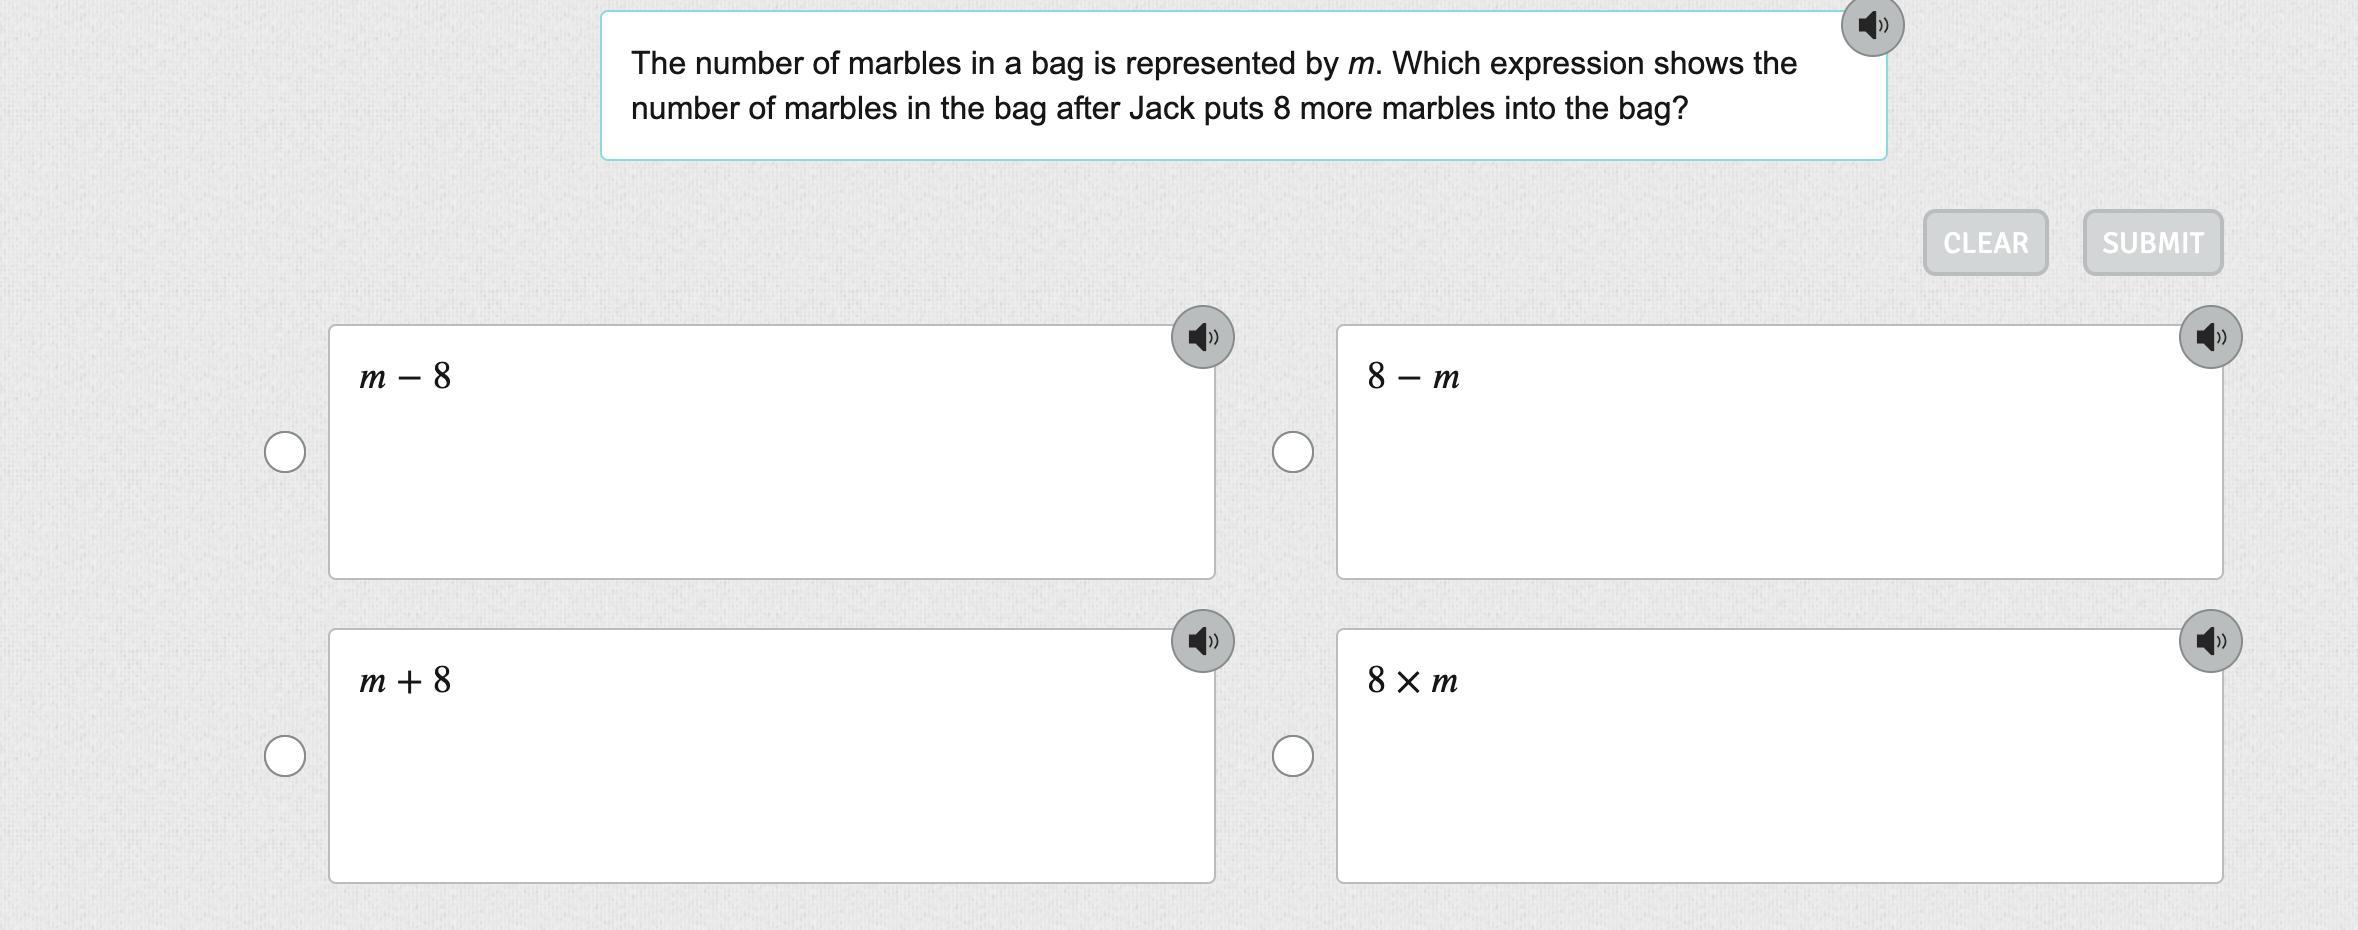Play audio for the marbles question
Screen dimensions: 2358x930
point(1872,25)
